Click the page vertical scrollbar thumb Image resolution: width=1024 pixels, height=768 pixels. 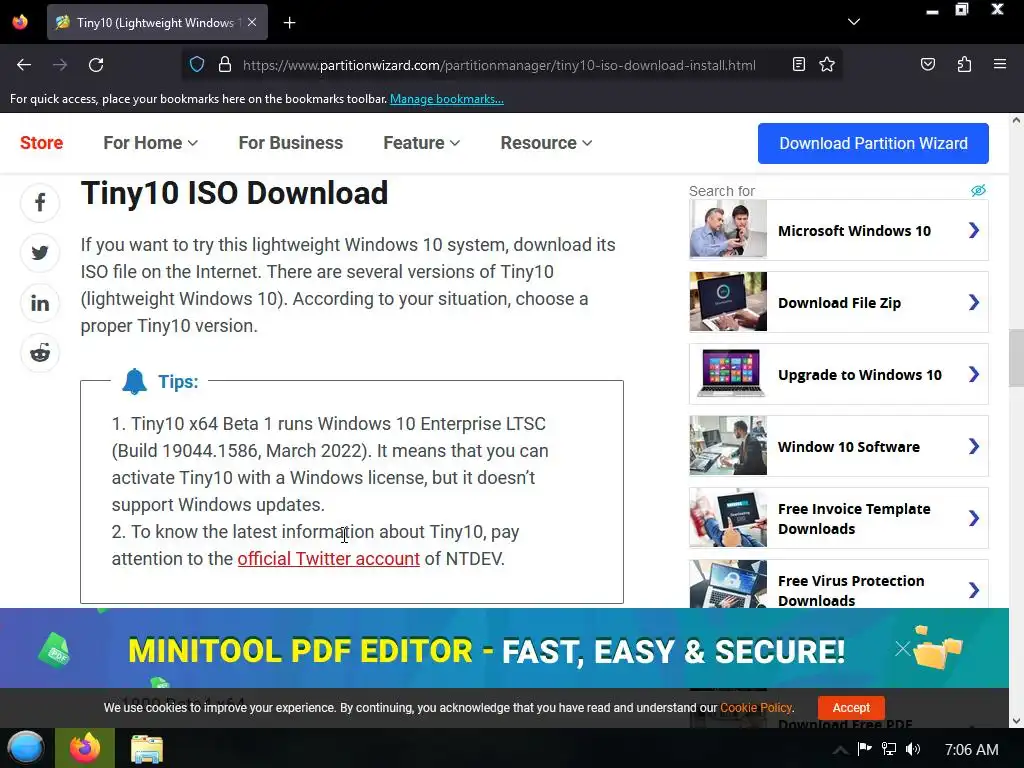(x=1016, y=359)
